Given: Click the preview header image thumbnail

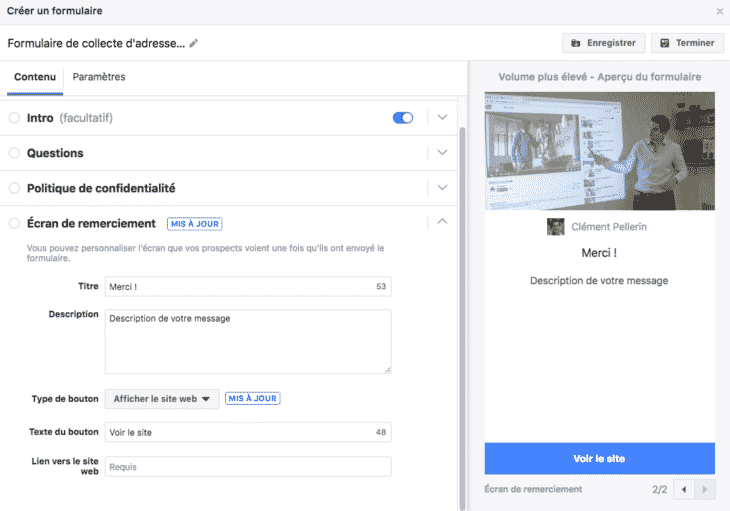Looking at the screenshot, I should click(599, 151).
